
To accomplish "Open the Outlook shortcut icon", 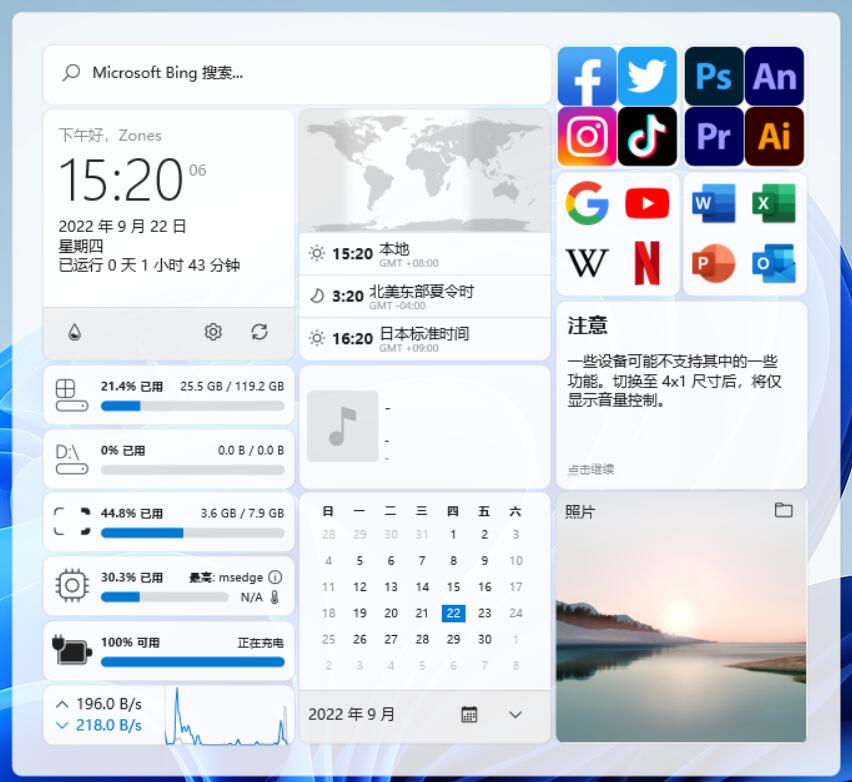I will pos(774,264).
